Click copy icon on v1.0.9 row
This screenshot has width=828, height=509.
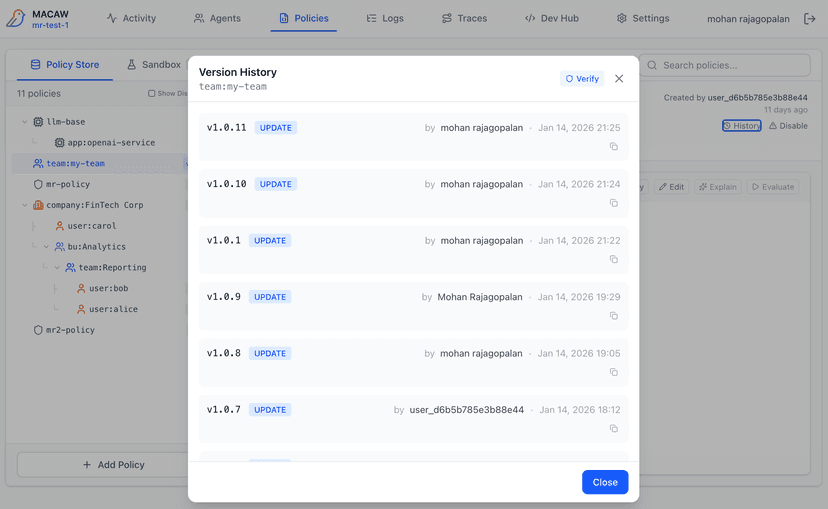tap(614, 316)
